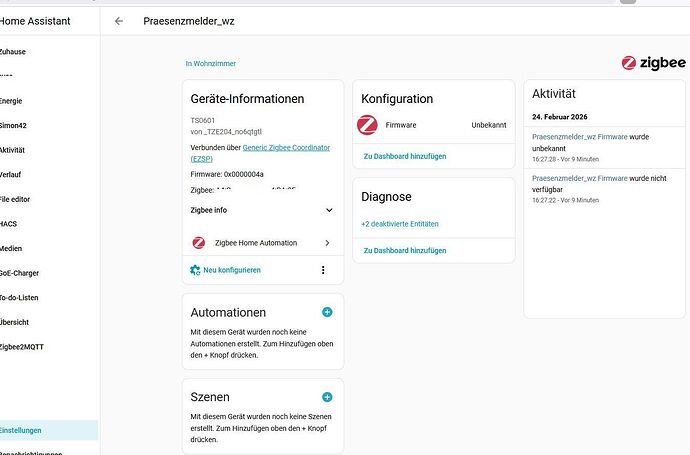Open HACS in the sidebar
Viewport: 690px width, 455px height.
pyautogui.click(x=8, y=224)
